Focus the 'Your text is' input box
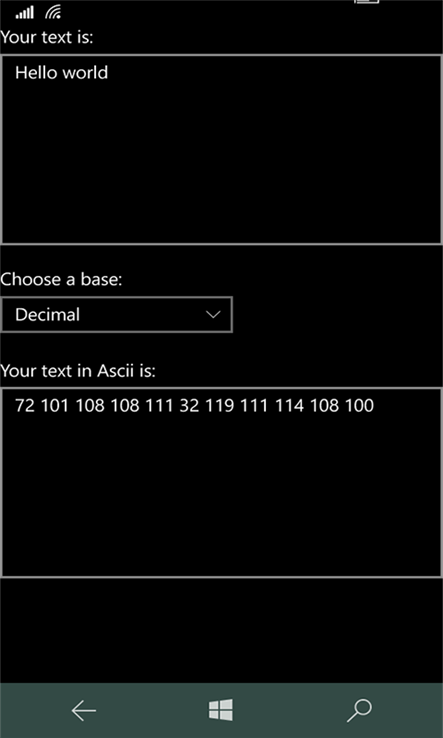Viewport: 443px width, 738px height. [x=221, y=149]
